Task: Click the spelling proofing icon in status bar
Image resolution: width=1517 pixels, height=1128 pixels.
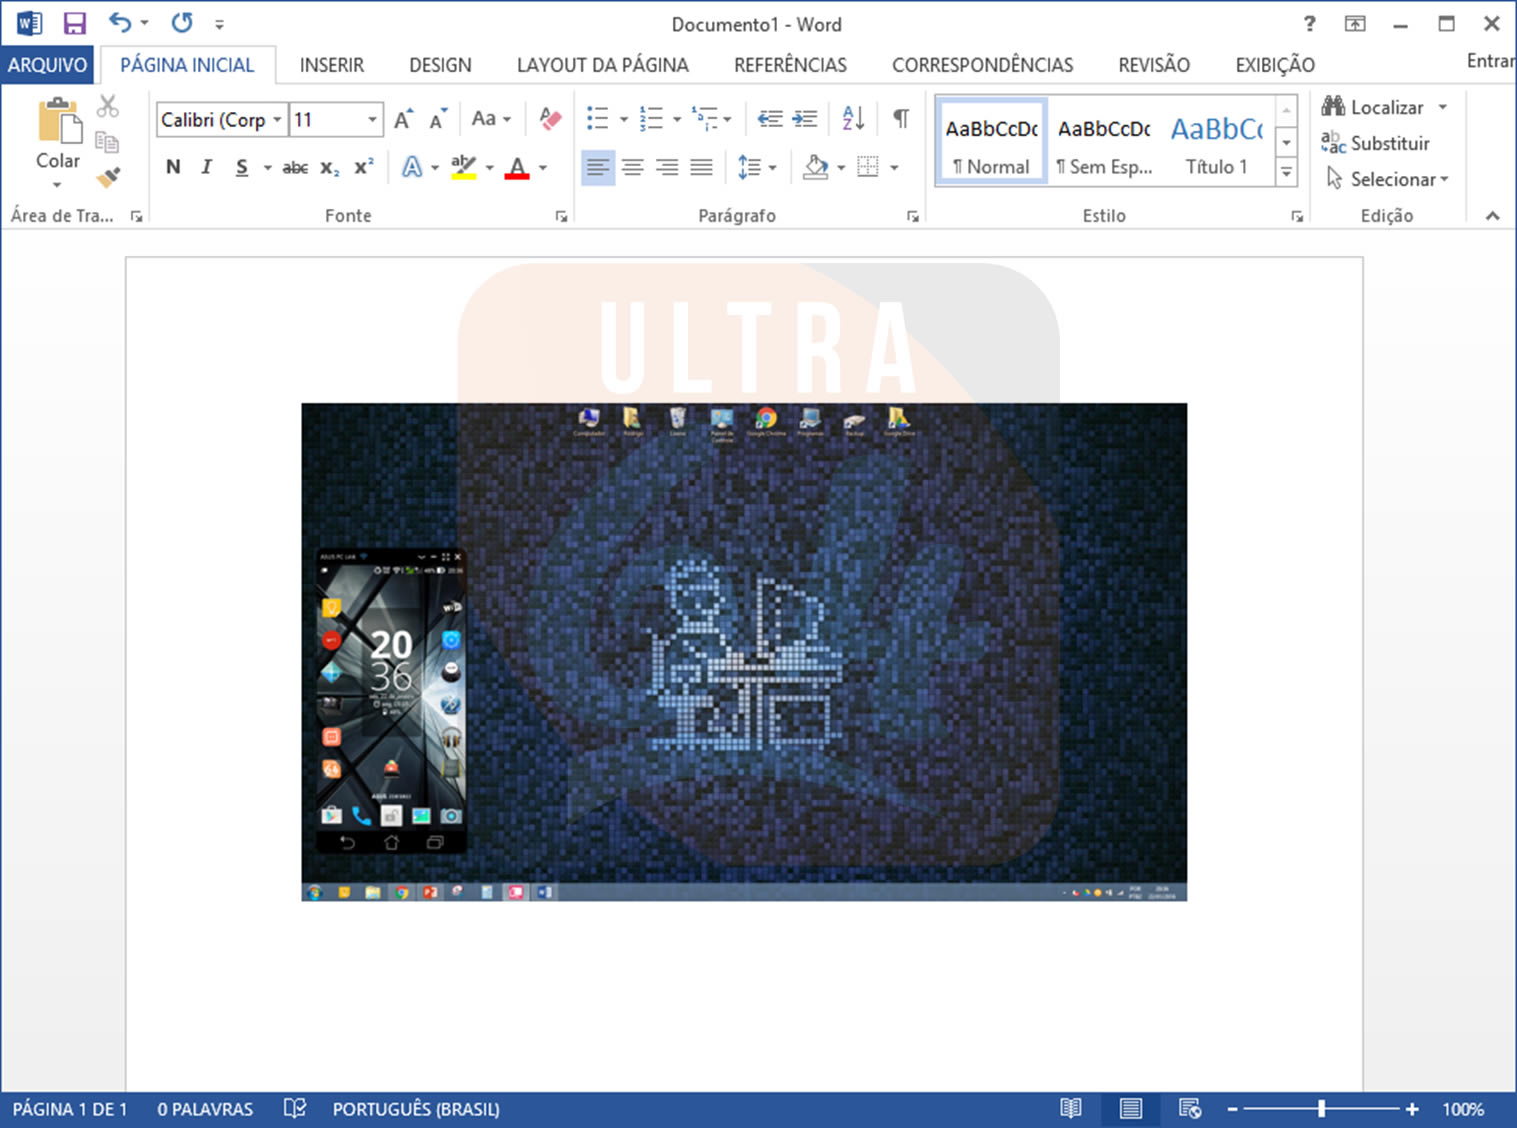Action: tap(294, 1108)
